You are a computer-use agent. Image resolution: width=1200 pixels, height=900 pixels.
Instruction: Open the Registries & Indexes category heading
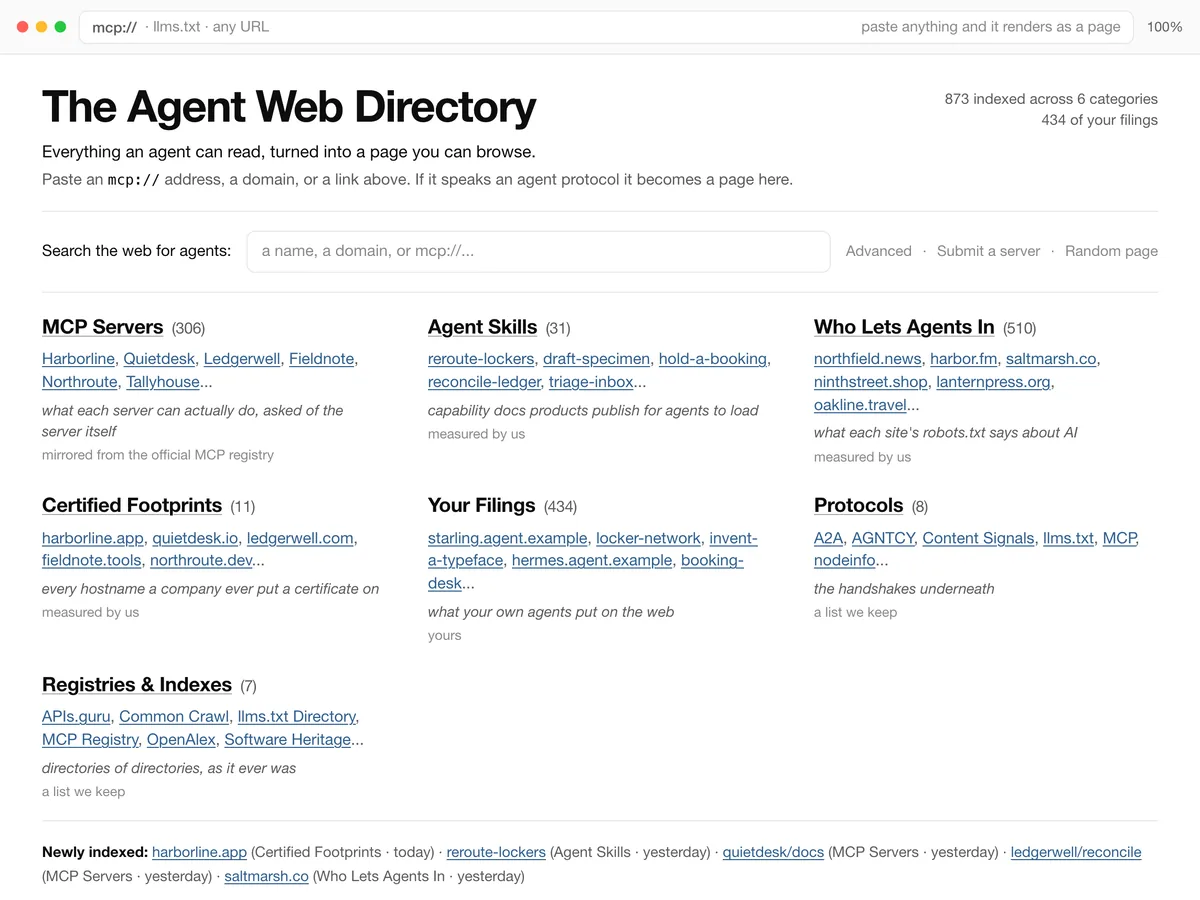pyautogui.click(x=137, y=685)
